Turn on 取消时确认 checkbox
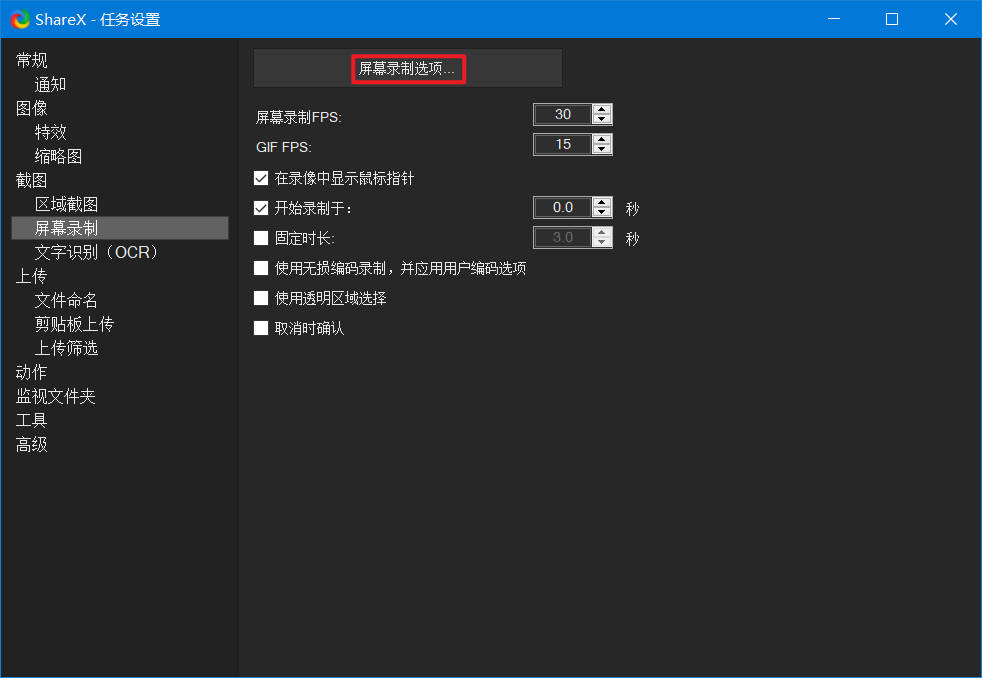Screen dimensions: 982x678 [x=261, y=328]
